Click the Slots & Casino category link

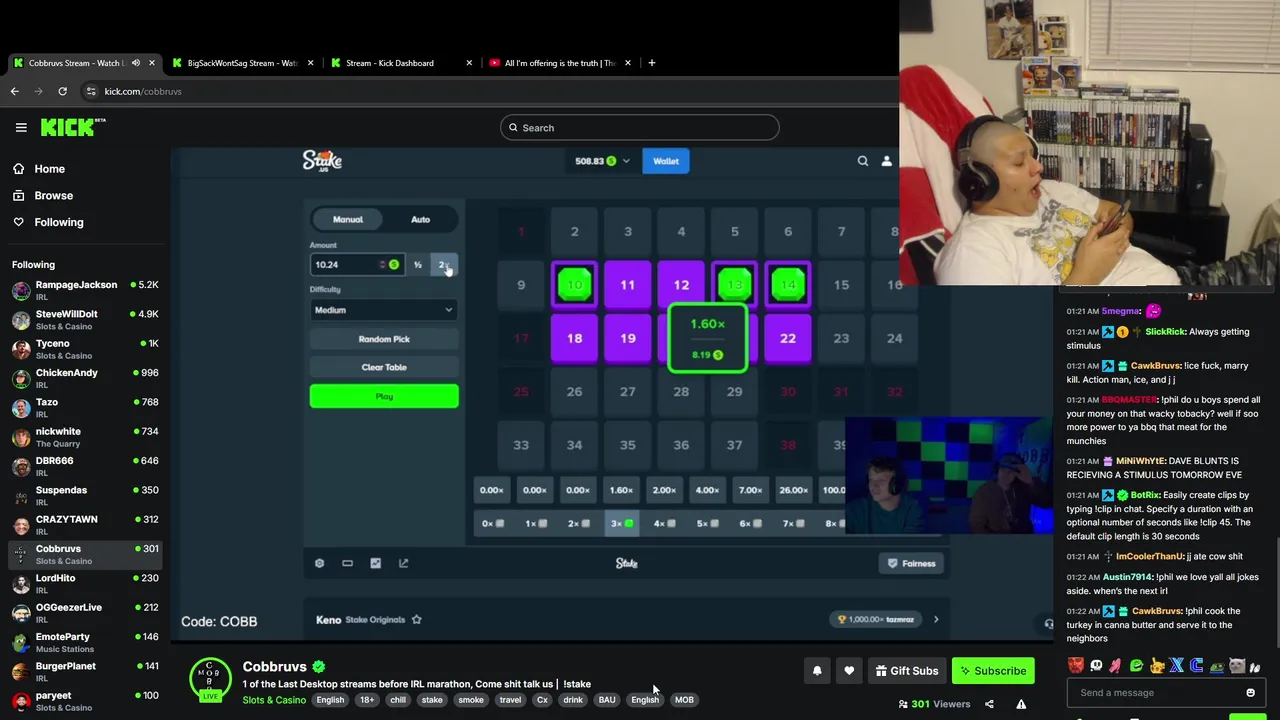[274, 700]
